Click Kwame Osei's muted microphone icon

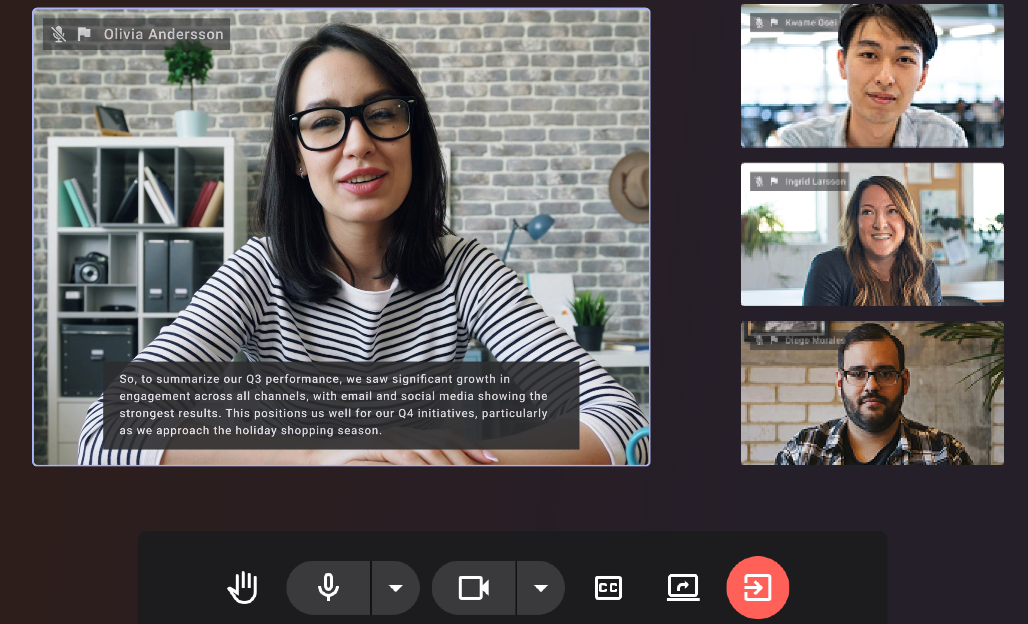point(760,23)
